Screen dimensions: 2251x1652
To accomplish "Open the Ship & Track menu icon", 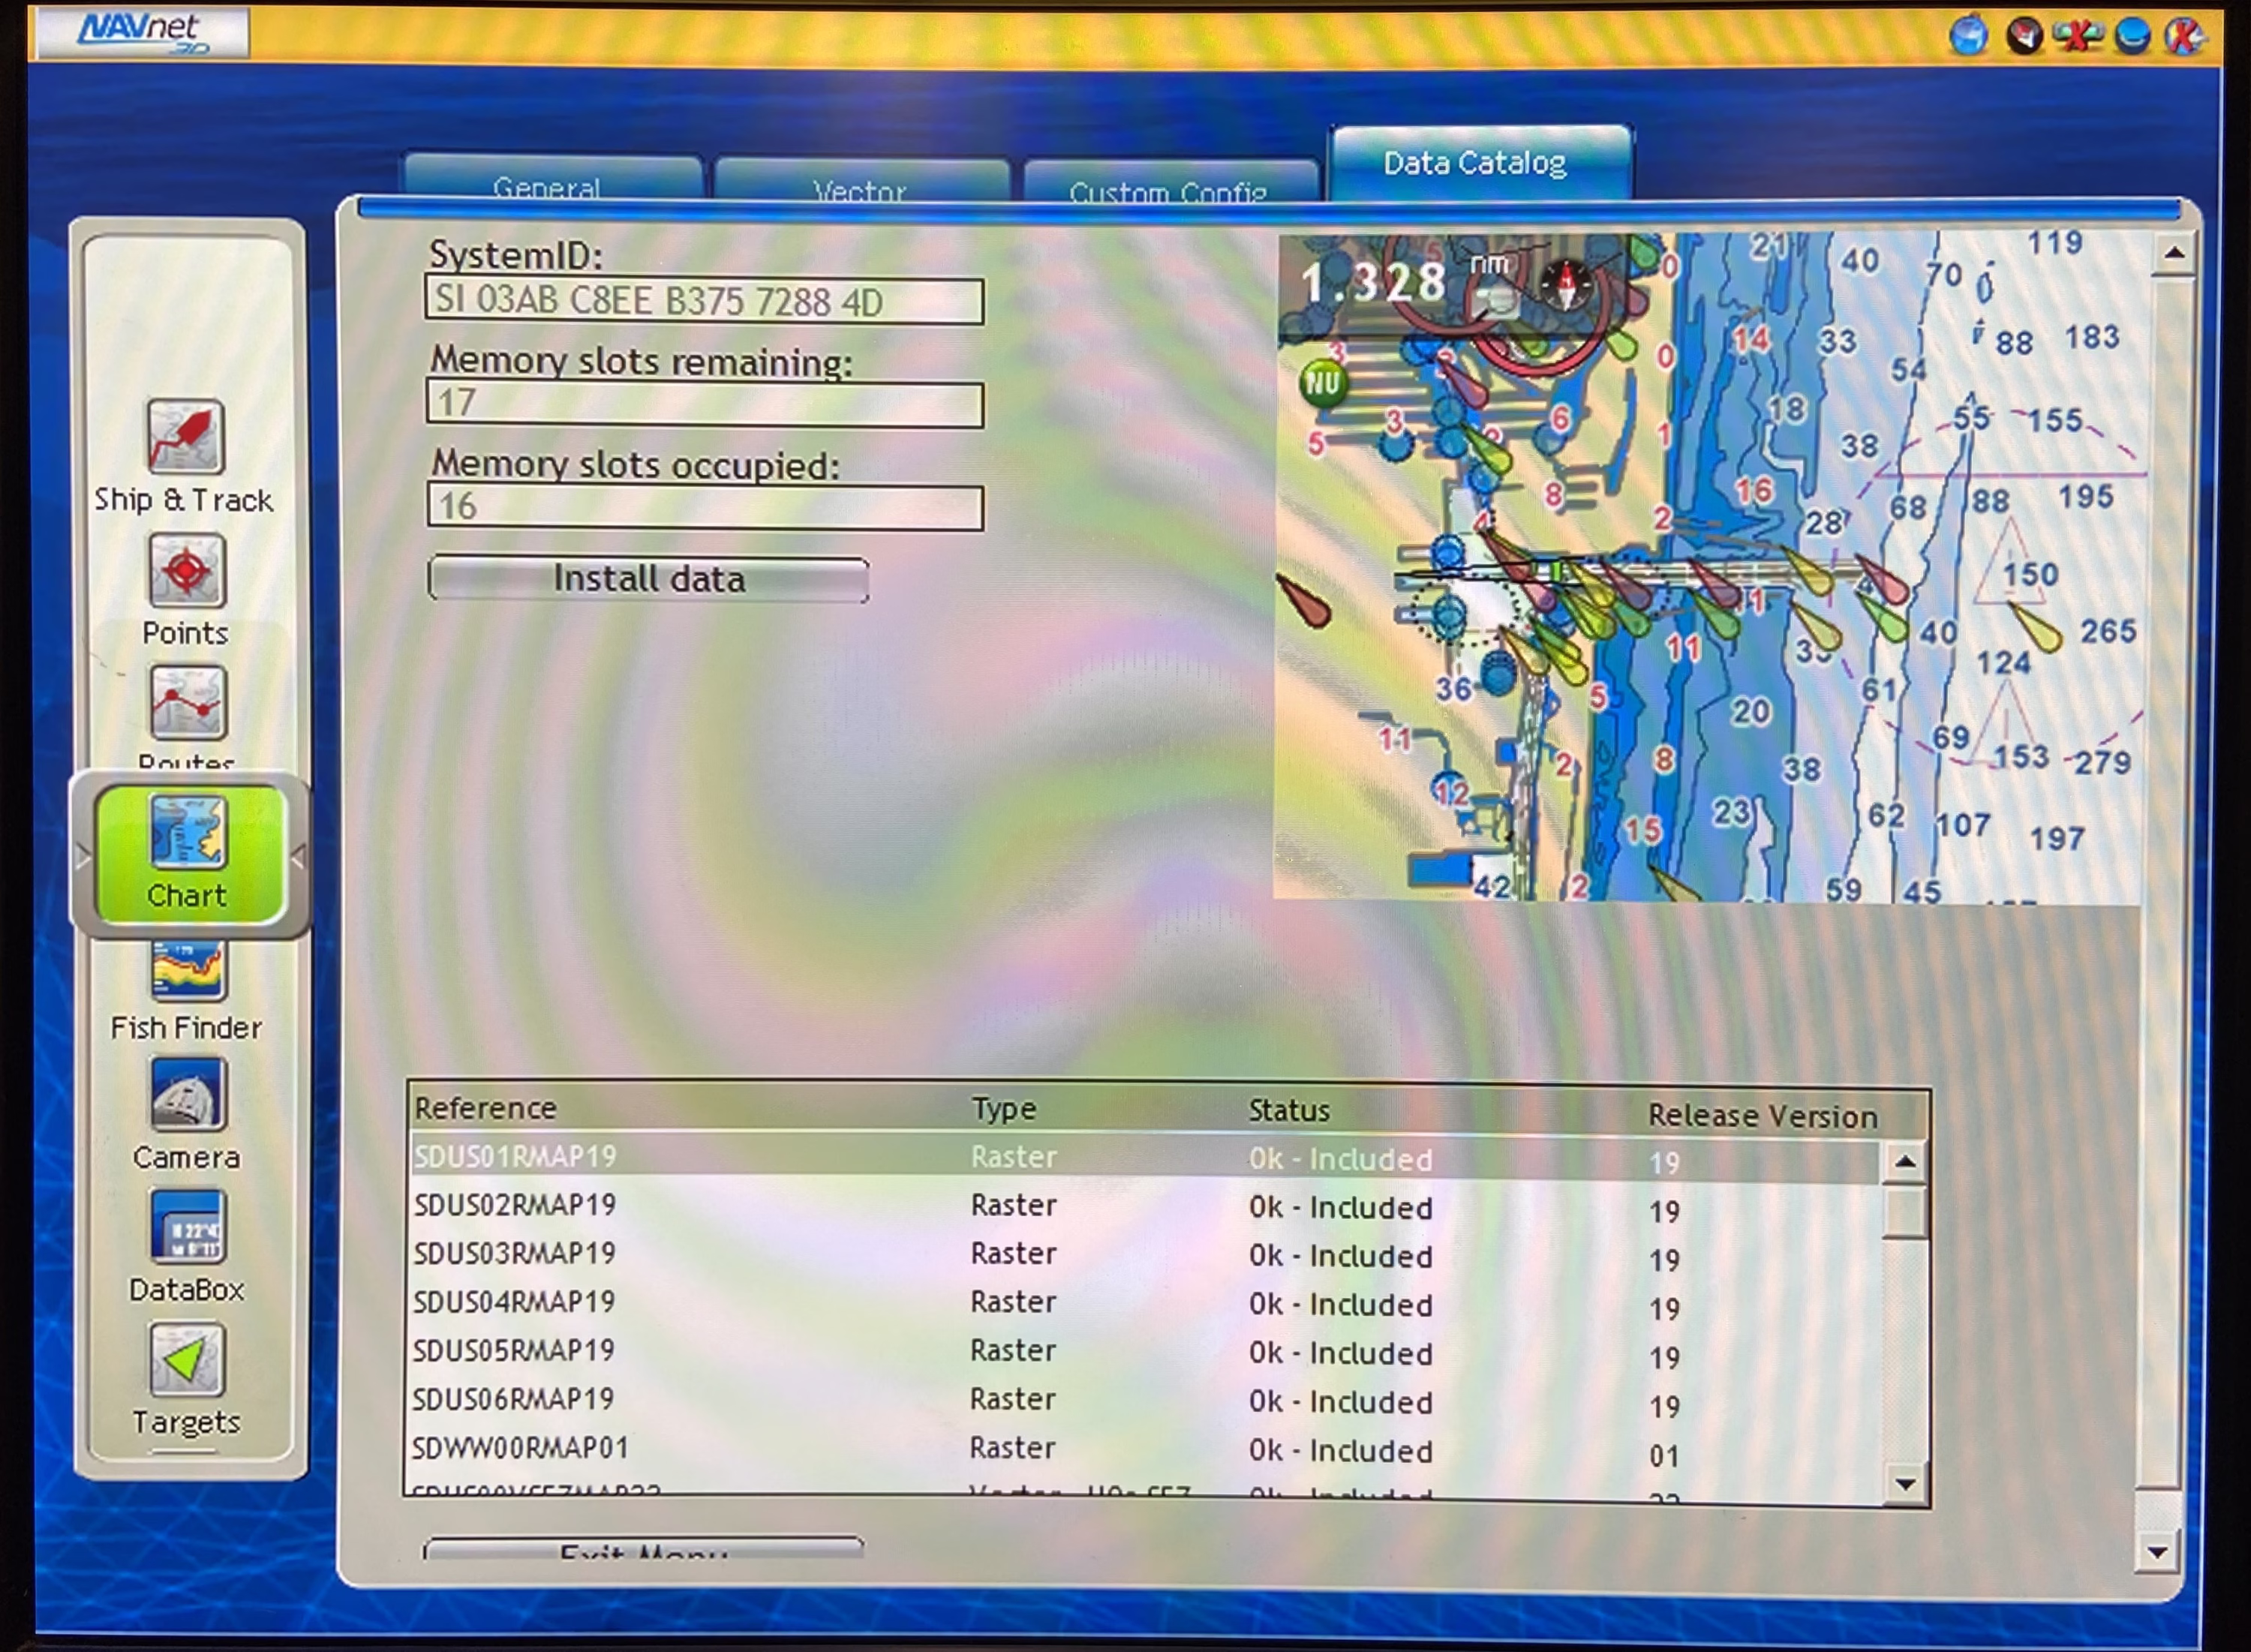I will click(x=185, y=438).
